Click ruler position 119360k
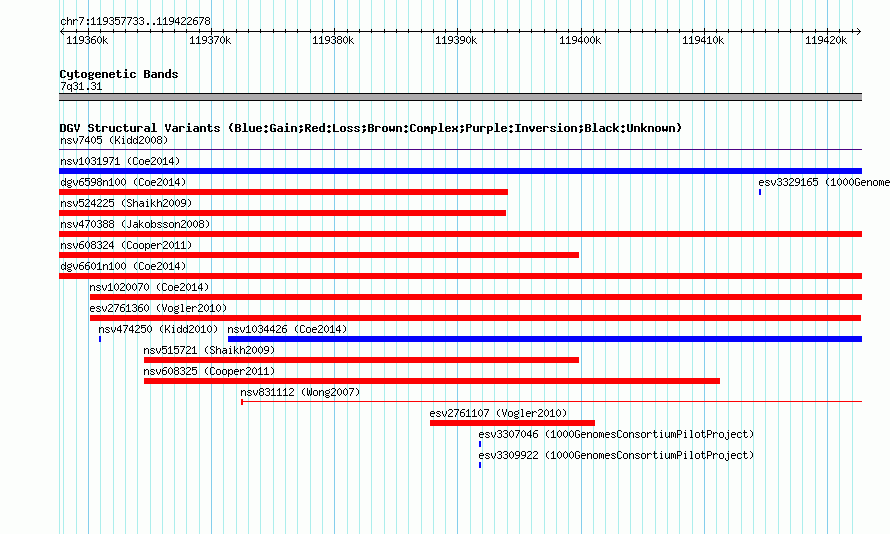The image size is (890, 534). (x=87, y=40)
